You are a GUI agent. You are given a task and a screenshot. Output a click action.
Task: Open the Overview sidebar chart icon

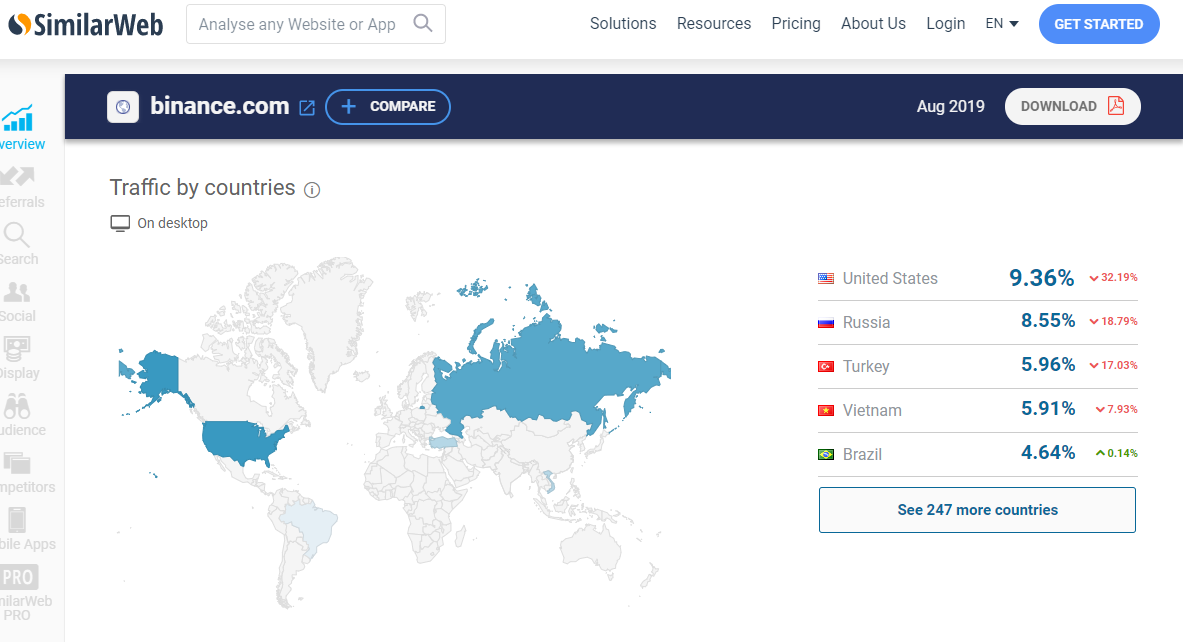click(x=17, y=118)
